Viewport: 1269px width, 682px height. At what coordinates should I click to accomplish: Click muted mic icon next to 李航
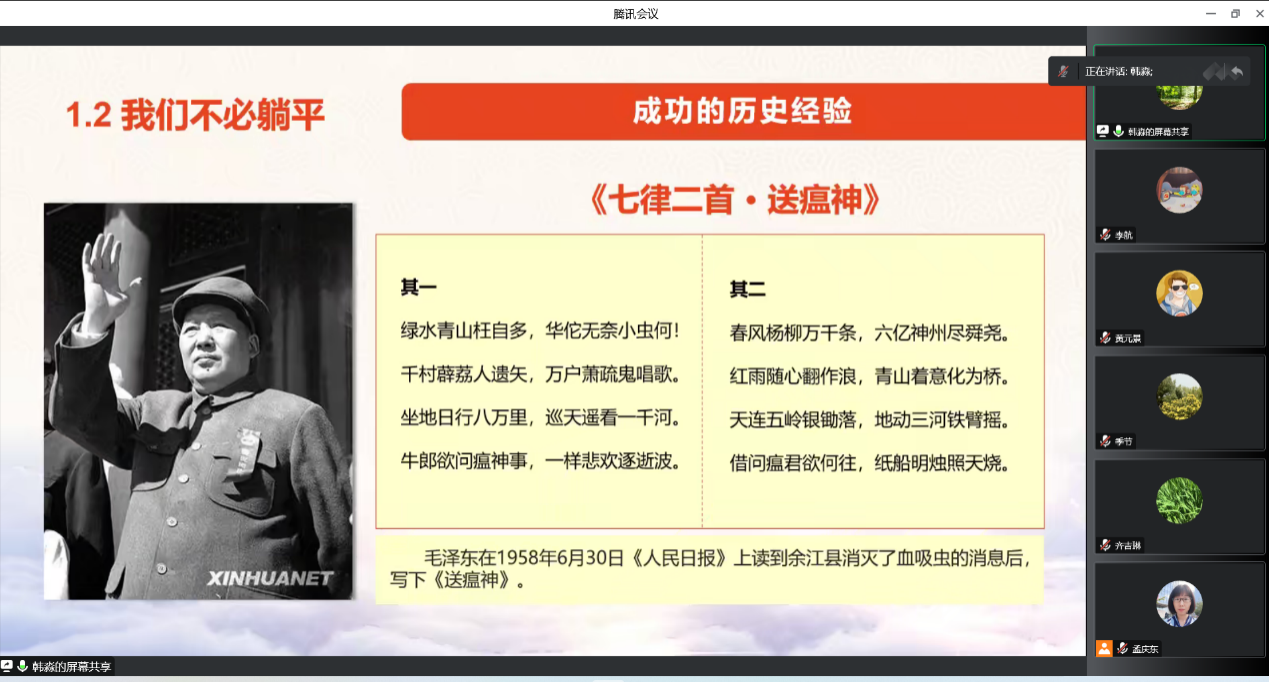[x=1105, y=235]
